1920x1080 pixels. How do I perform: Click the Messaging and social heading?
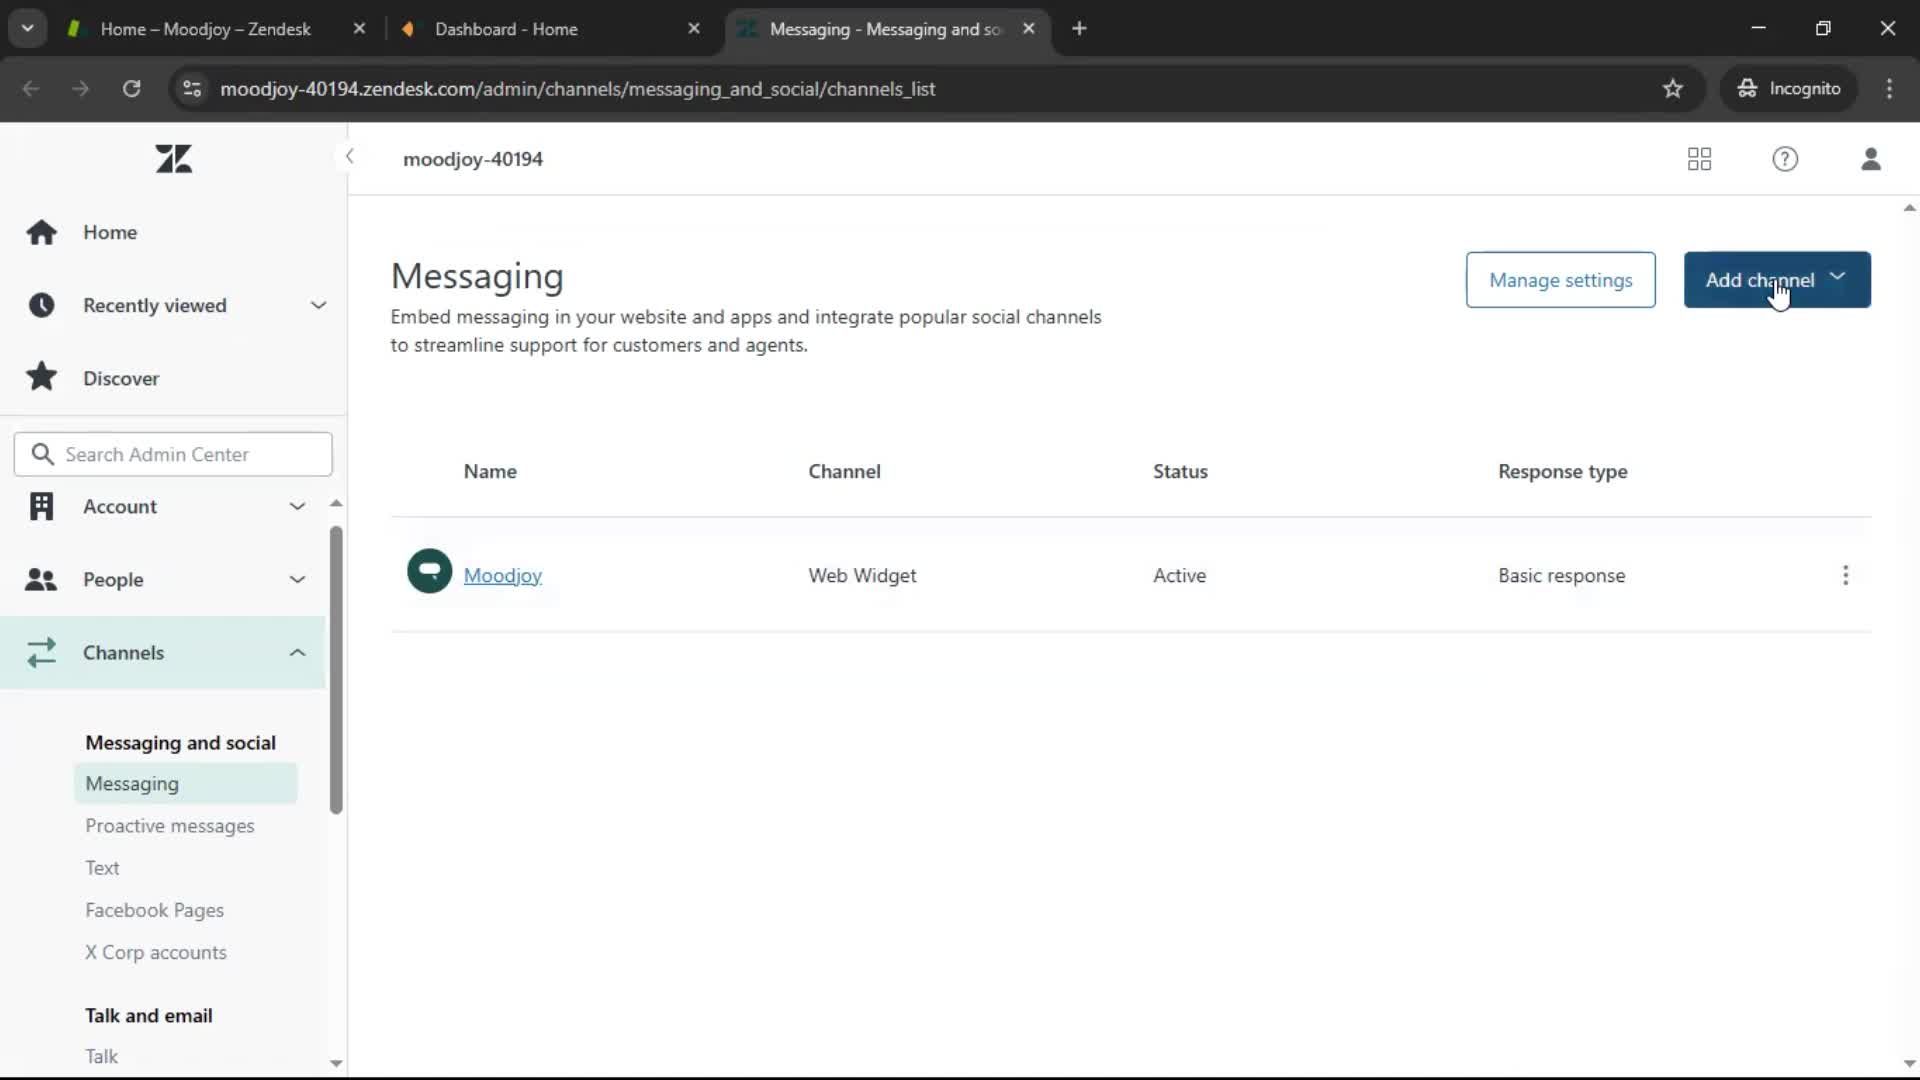[180, 743]
